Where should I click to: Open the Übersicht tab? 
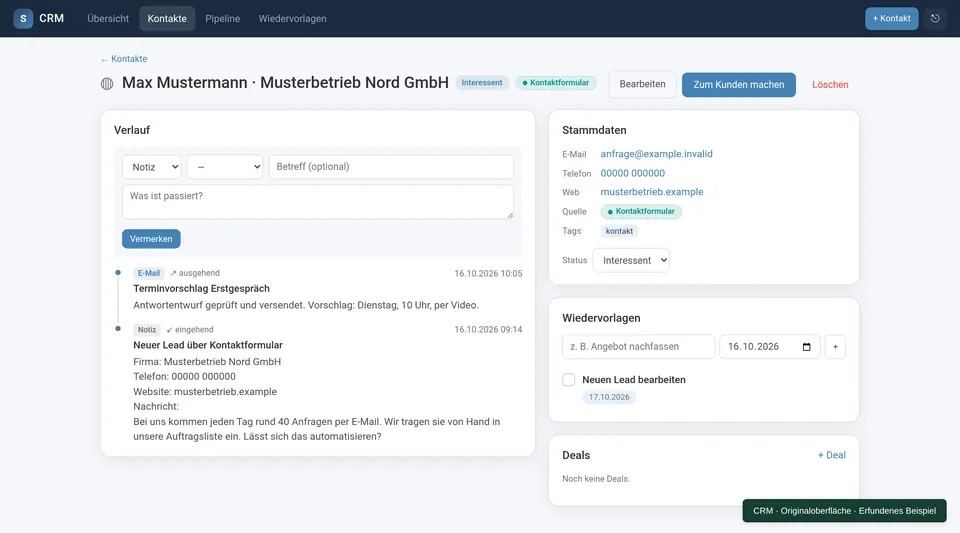(x=108, y=18)
